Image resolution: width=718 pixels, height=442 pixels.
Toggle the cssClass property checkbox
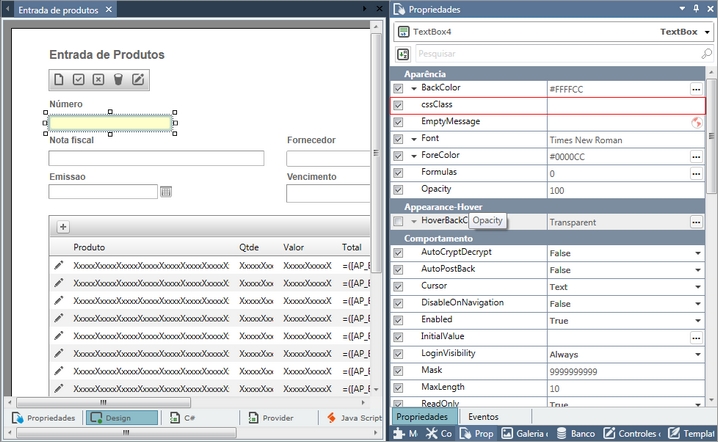tap(398, 105)
